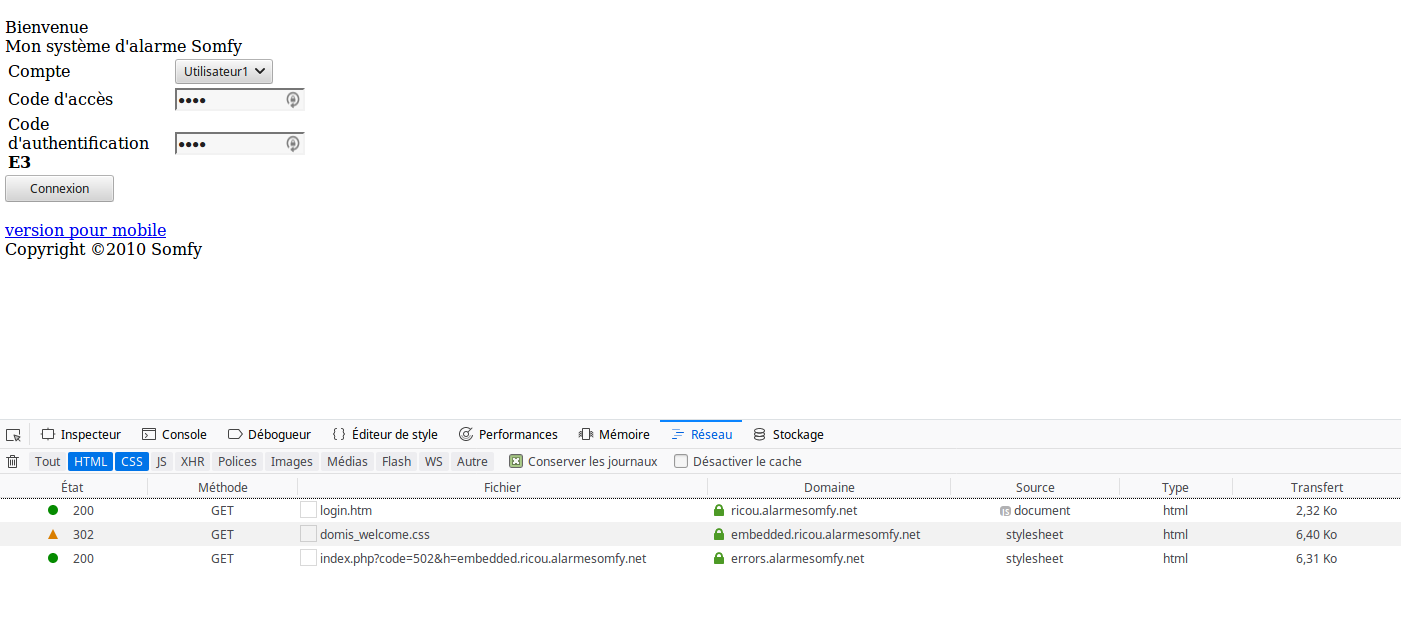The height and width of the screenshot is (617, 1401).
Task: Toggle the Autre network filter
Action: click(x=473, y=461)
